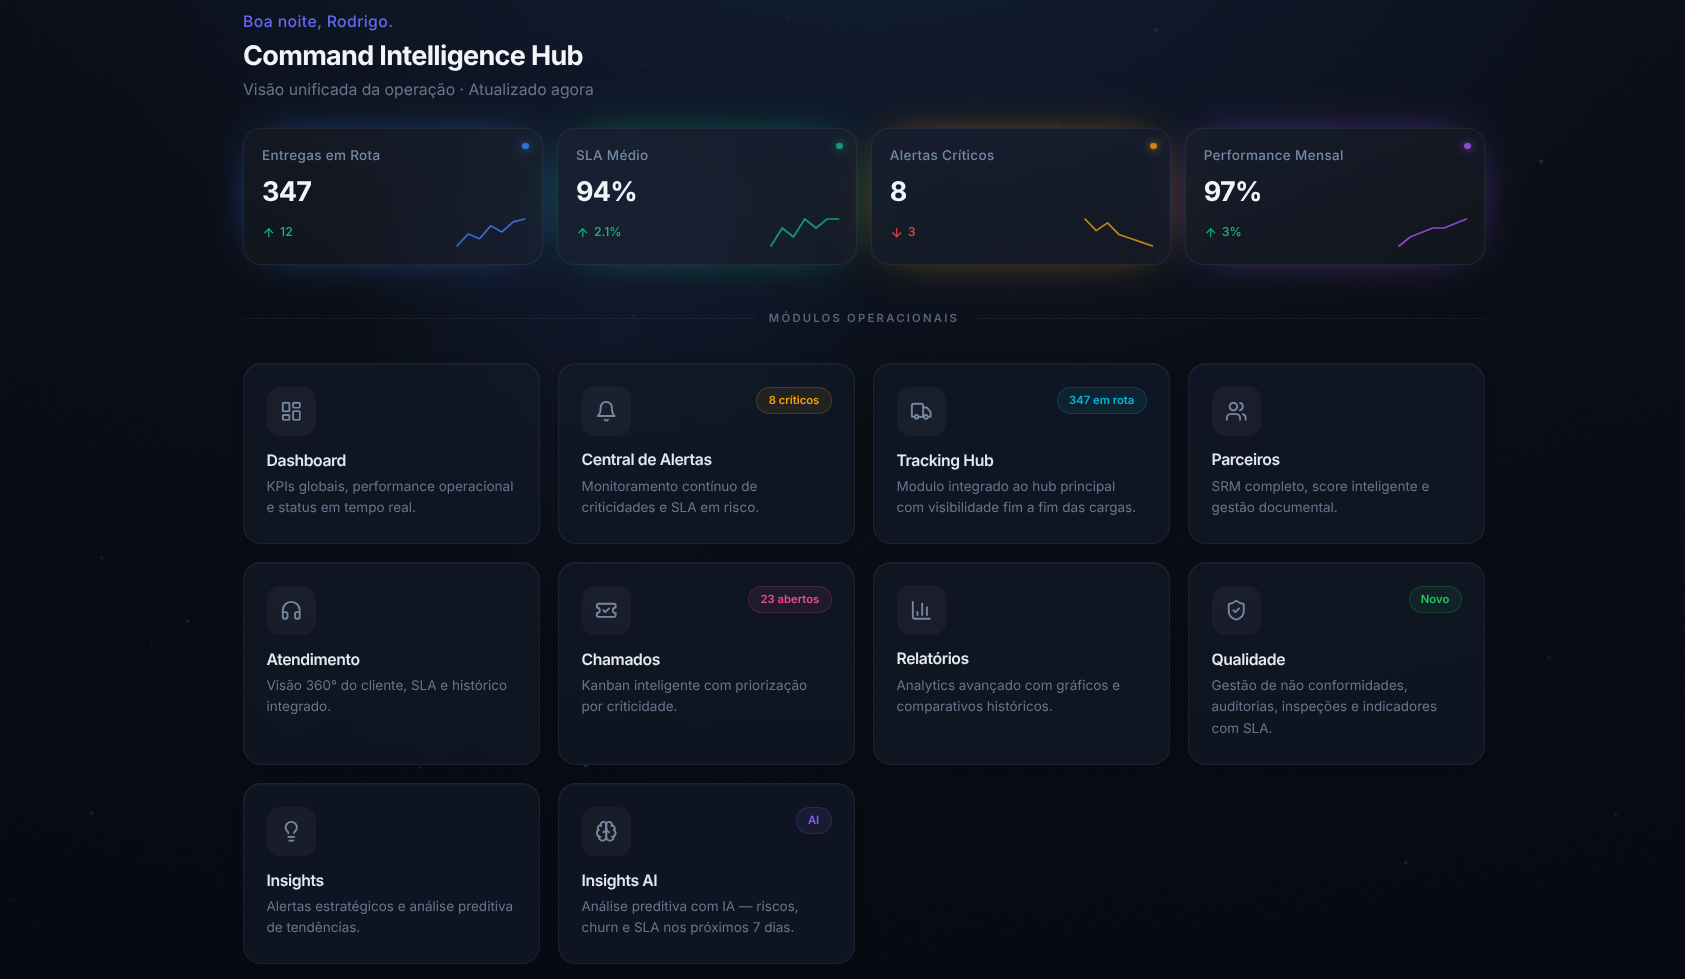Click the "Novo" badge on Qualidade
The image size is (1685, 979).
pos(1434,599)
